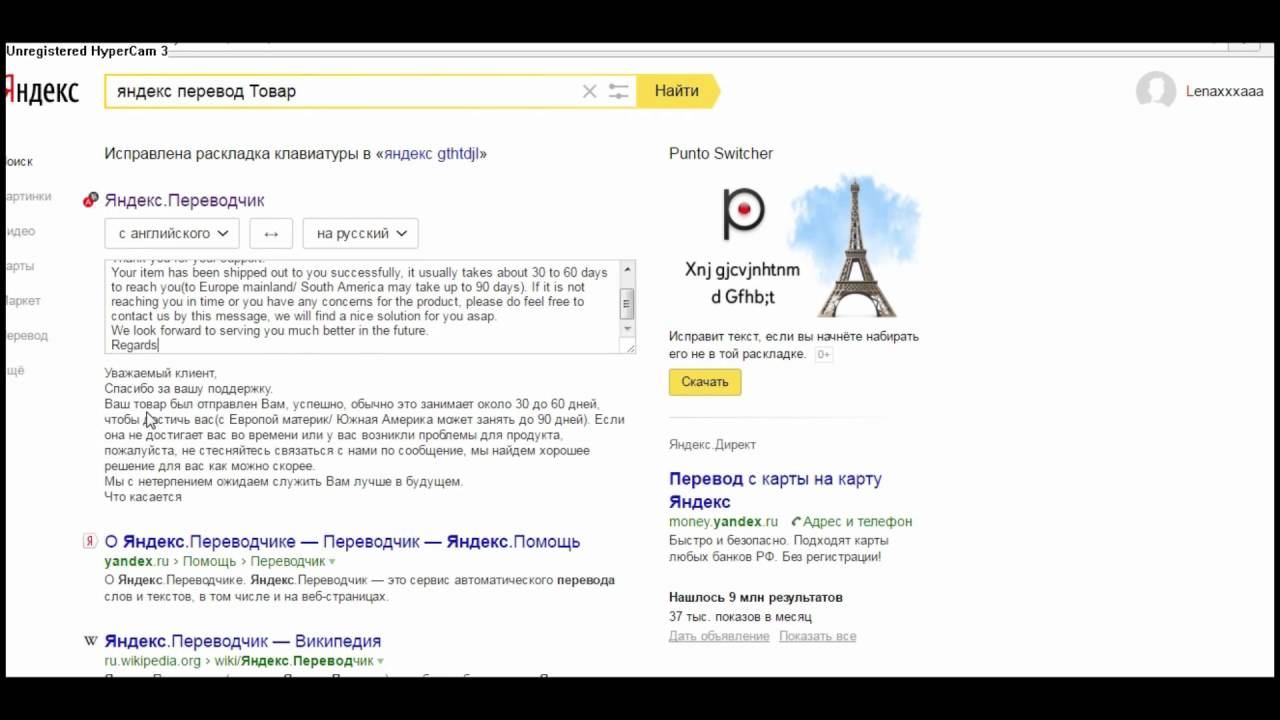Open the target language dropdown на русский
The height and width of the screenshot is (720, 1280).
360,233
